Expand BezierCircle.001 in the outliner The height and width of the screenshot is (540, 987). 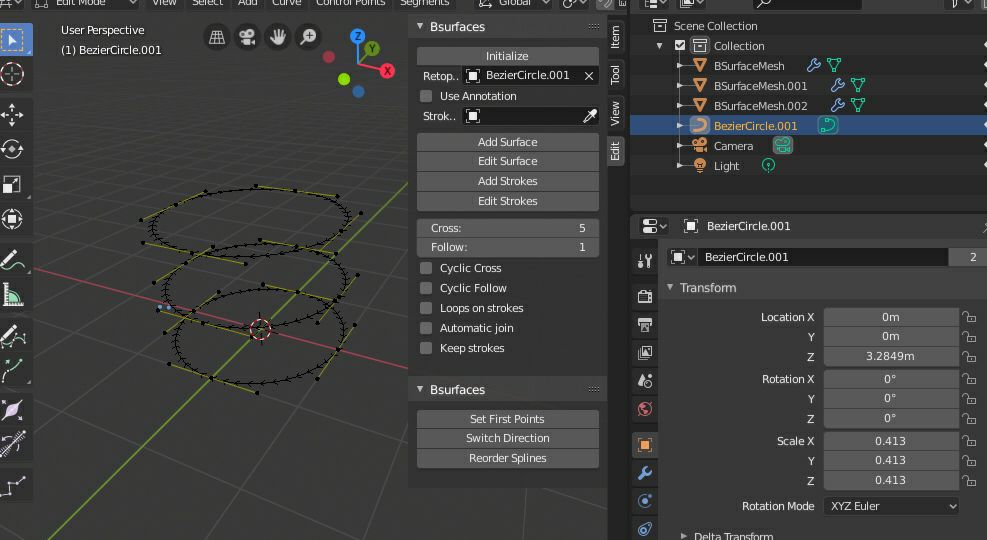tap(680, 126)
